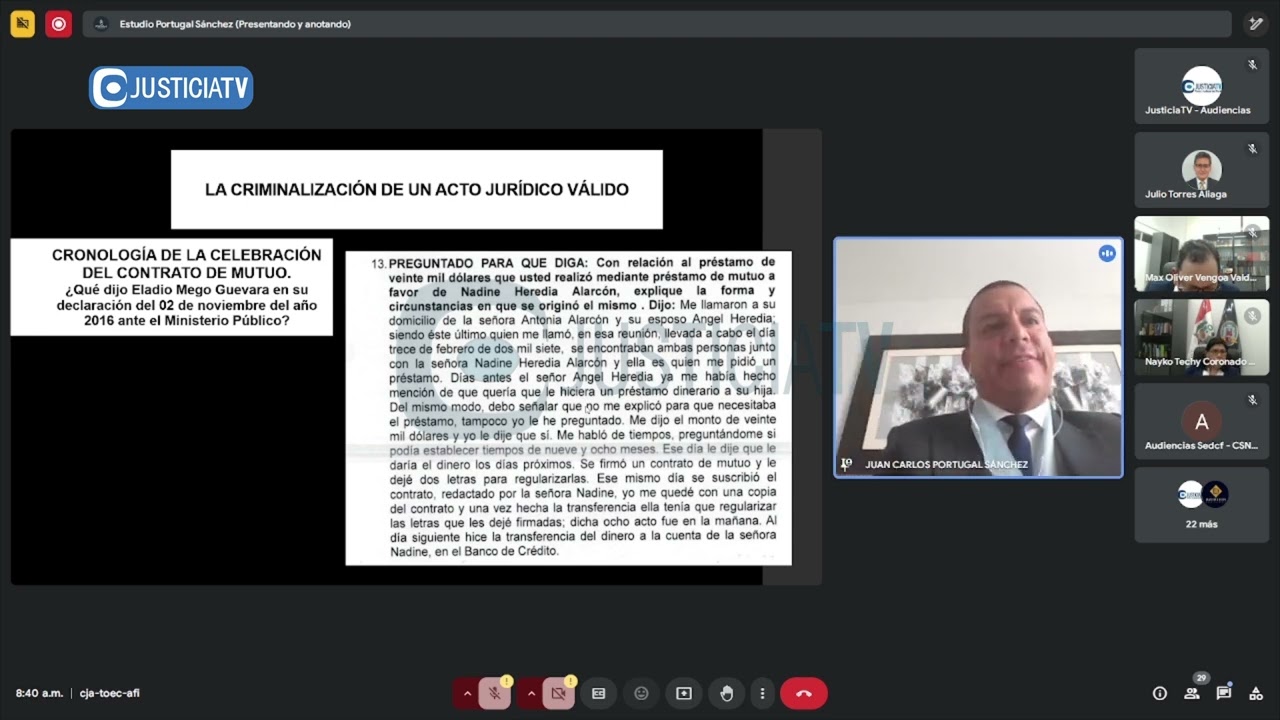1280x720 pixels.
Task: Raise your hand
Action: coord(727,693)
